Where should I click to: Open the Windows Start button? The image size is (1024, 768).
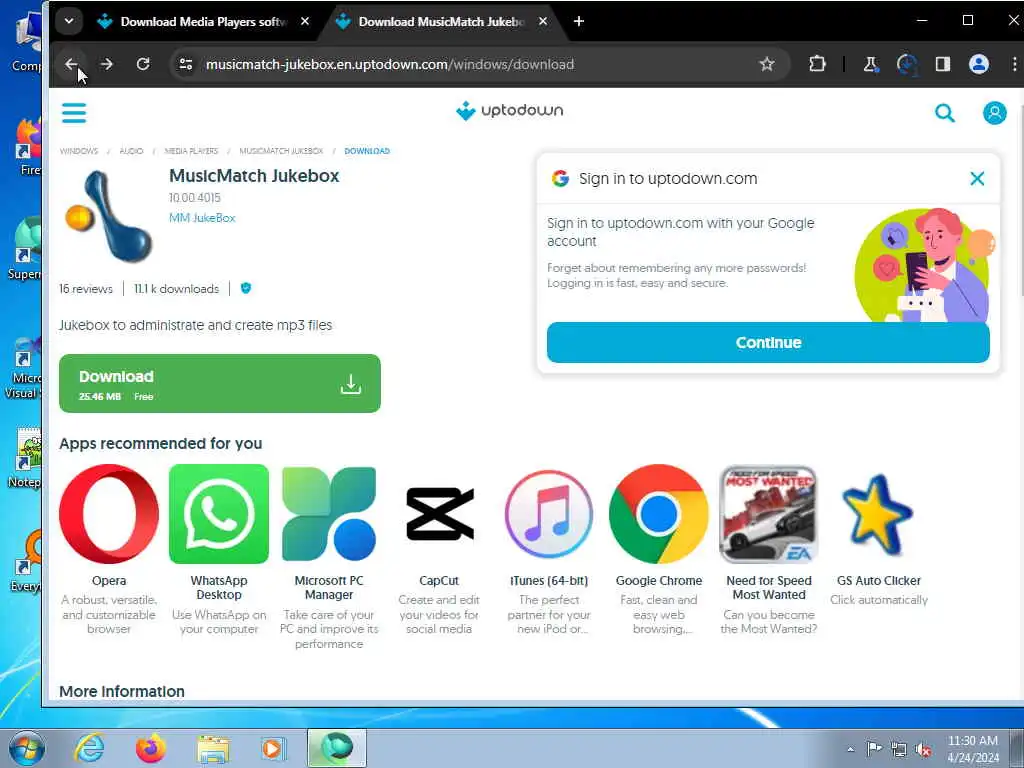(x=27, y=748)
